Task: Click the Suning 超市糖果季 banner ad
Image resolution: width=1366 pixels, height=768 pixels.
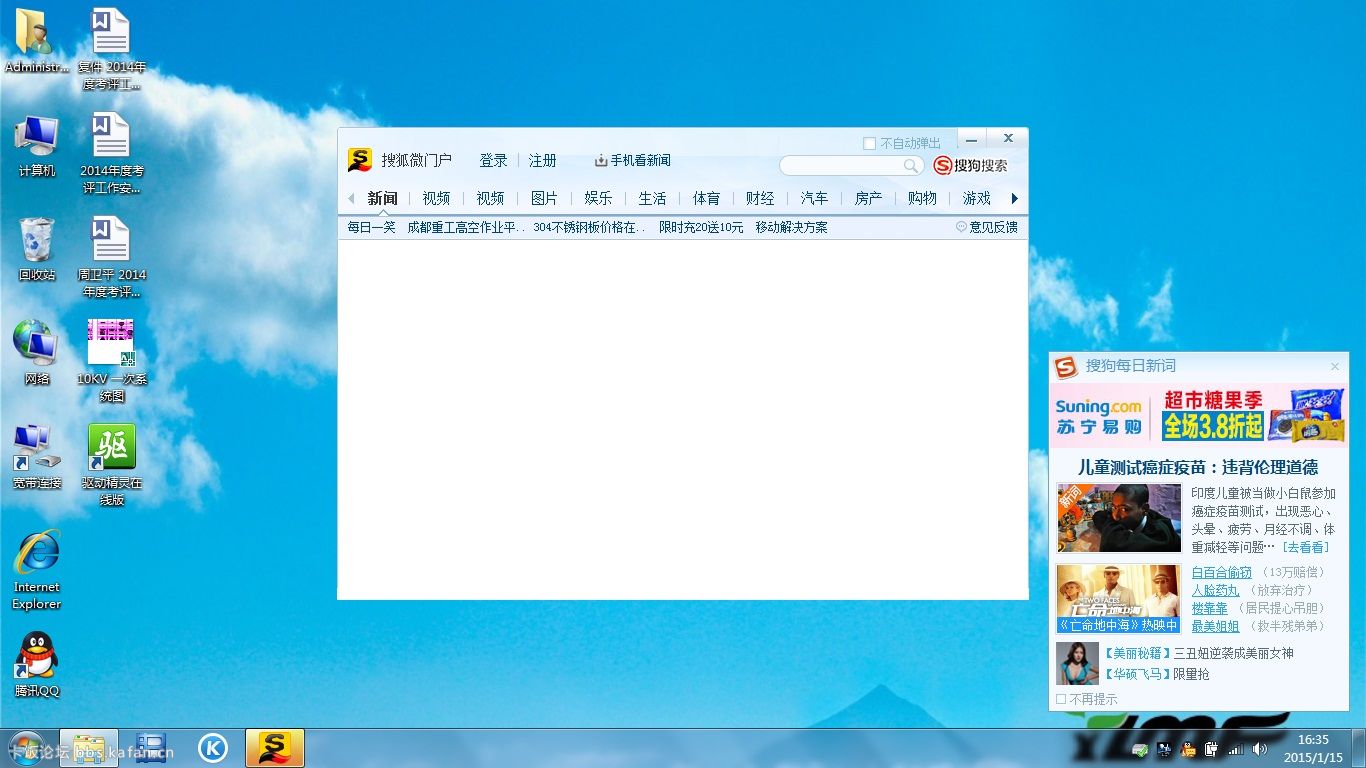Action: tap(1198, 417)
